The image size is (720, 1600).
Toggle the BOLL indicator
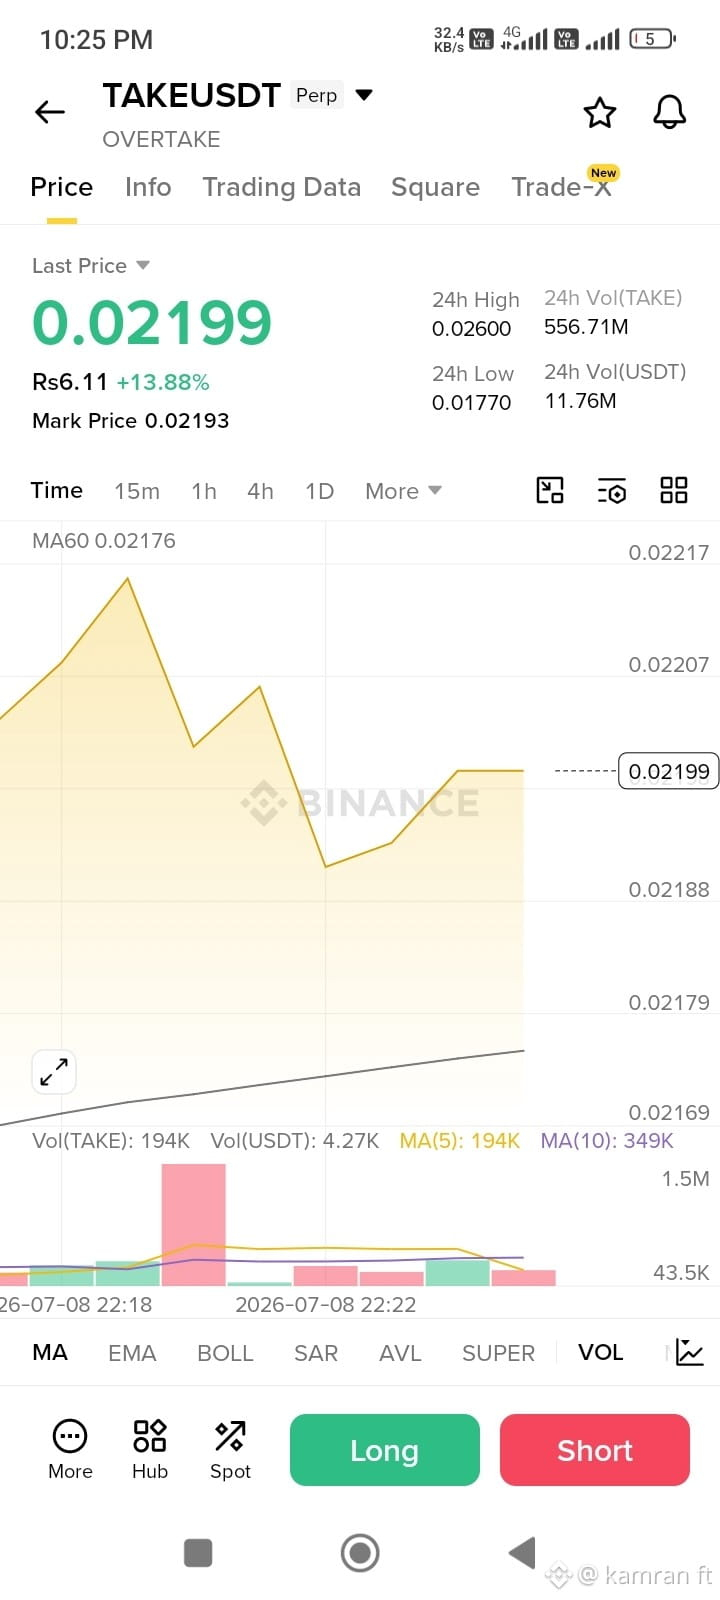pyautogui.click(x=225, y=1352)
